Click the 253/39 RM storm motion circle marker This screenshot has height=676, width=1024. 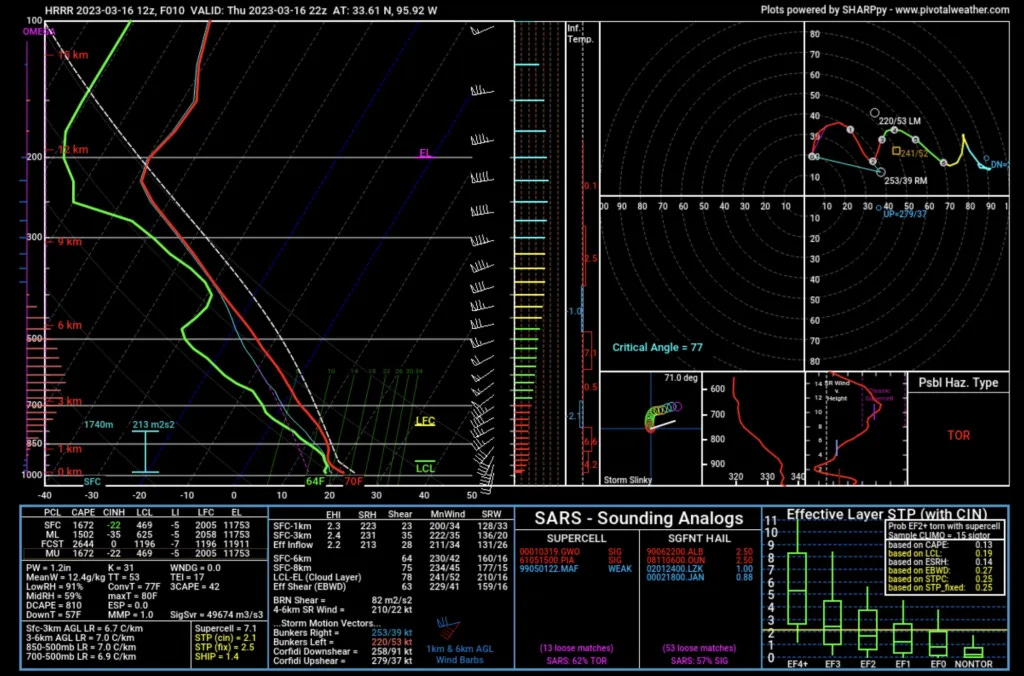coord(881,172)
